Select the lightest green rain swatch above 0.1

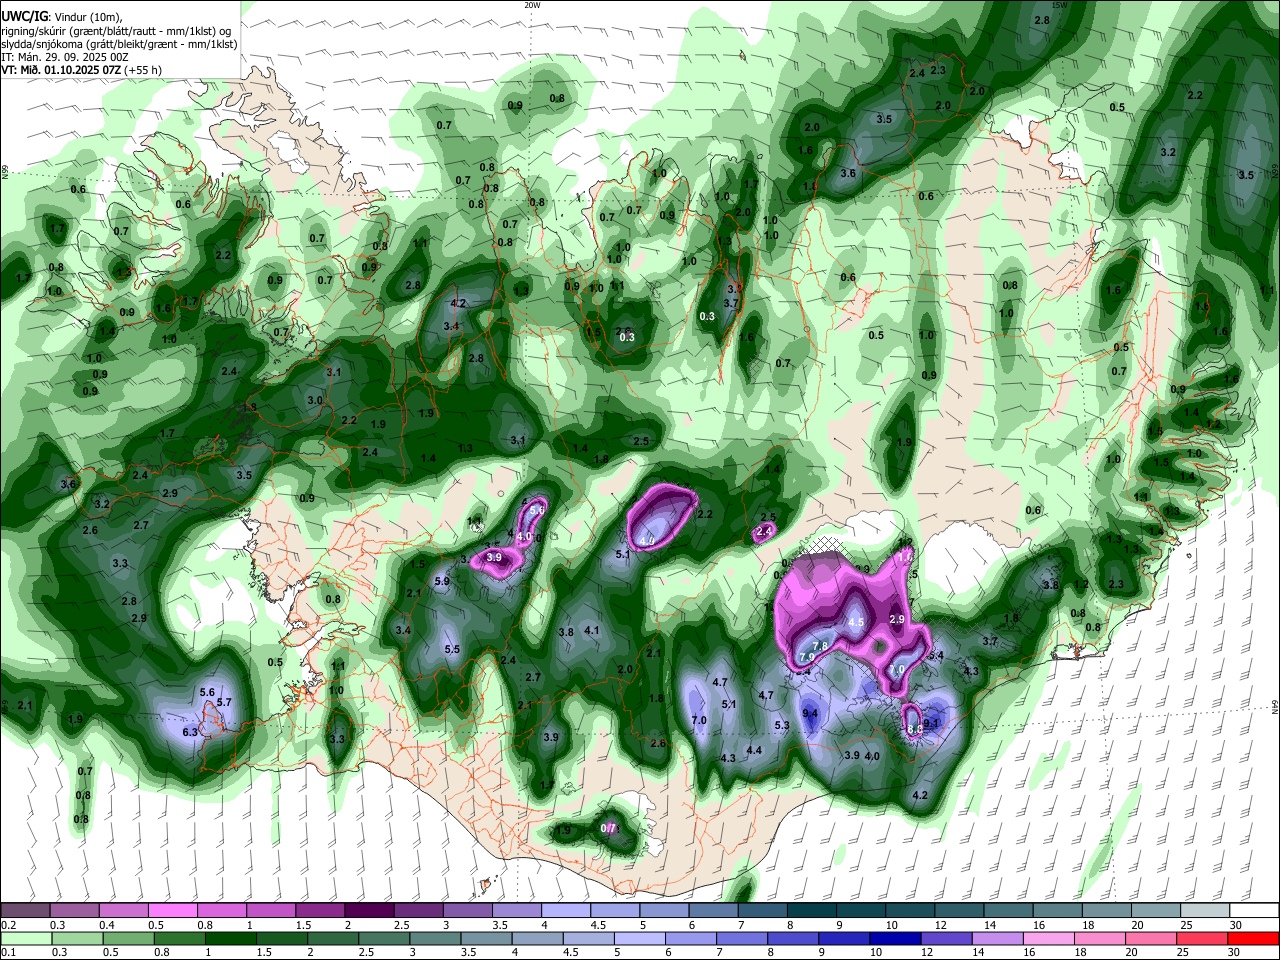pyautogui.click(x=25, y=938)
